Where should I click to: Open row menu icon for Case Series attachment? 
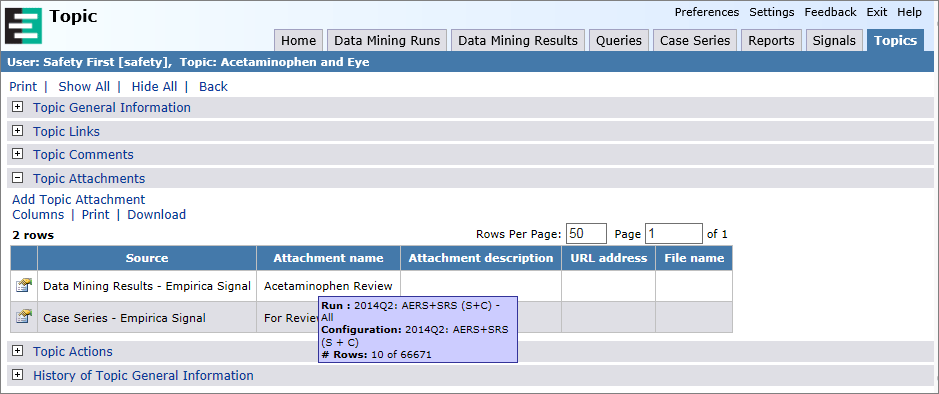[23, 317]
